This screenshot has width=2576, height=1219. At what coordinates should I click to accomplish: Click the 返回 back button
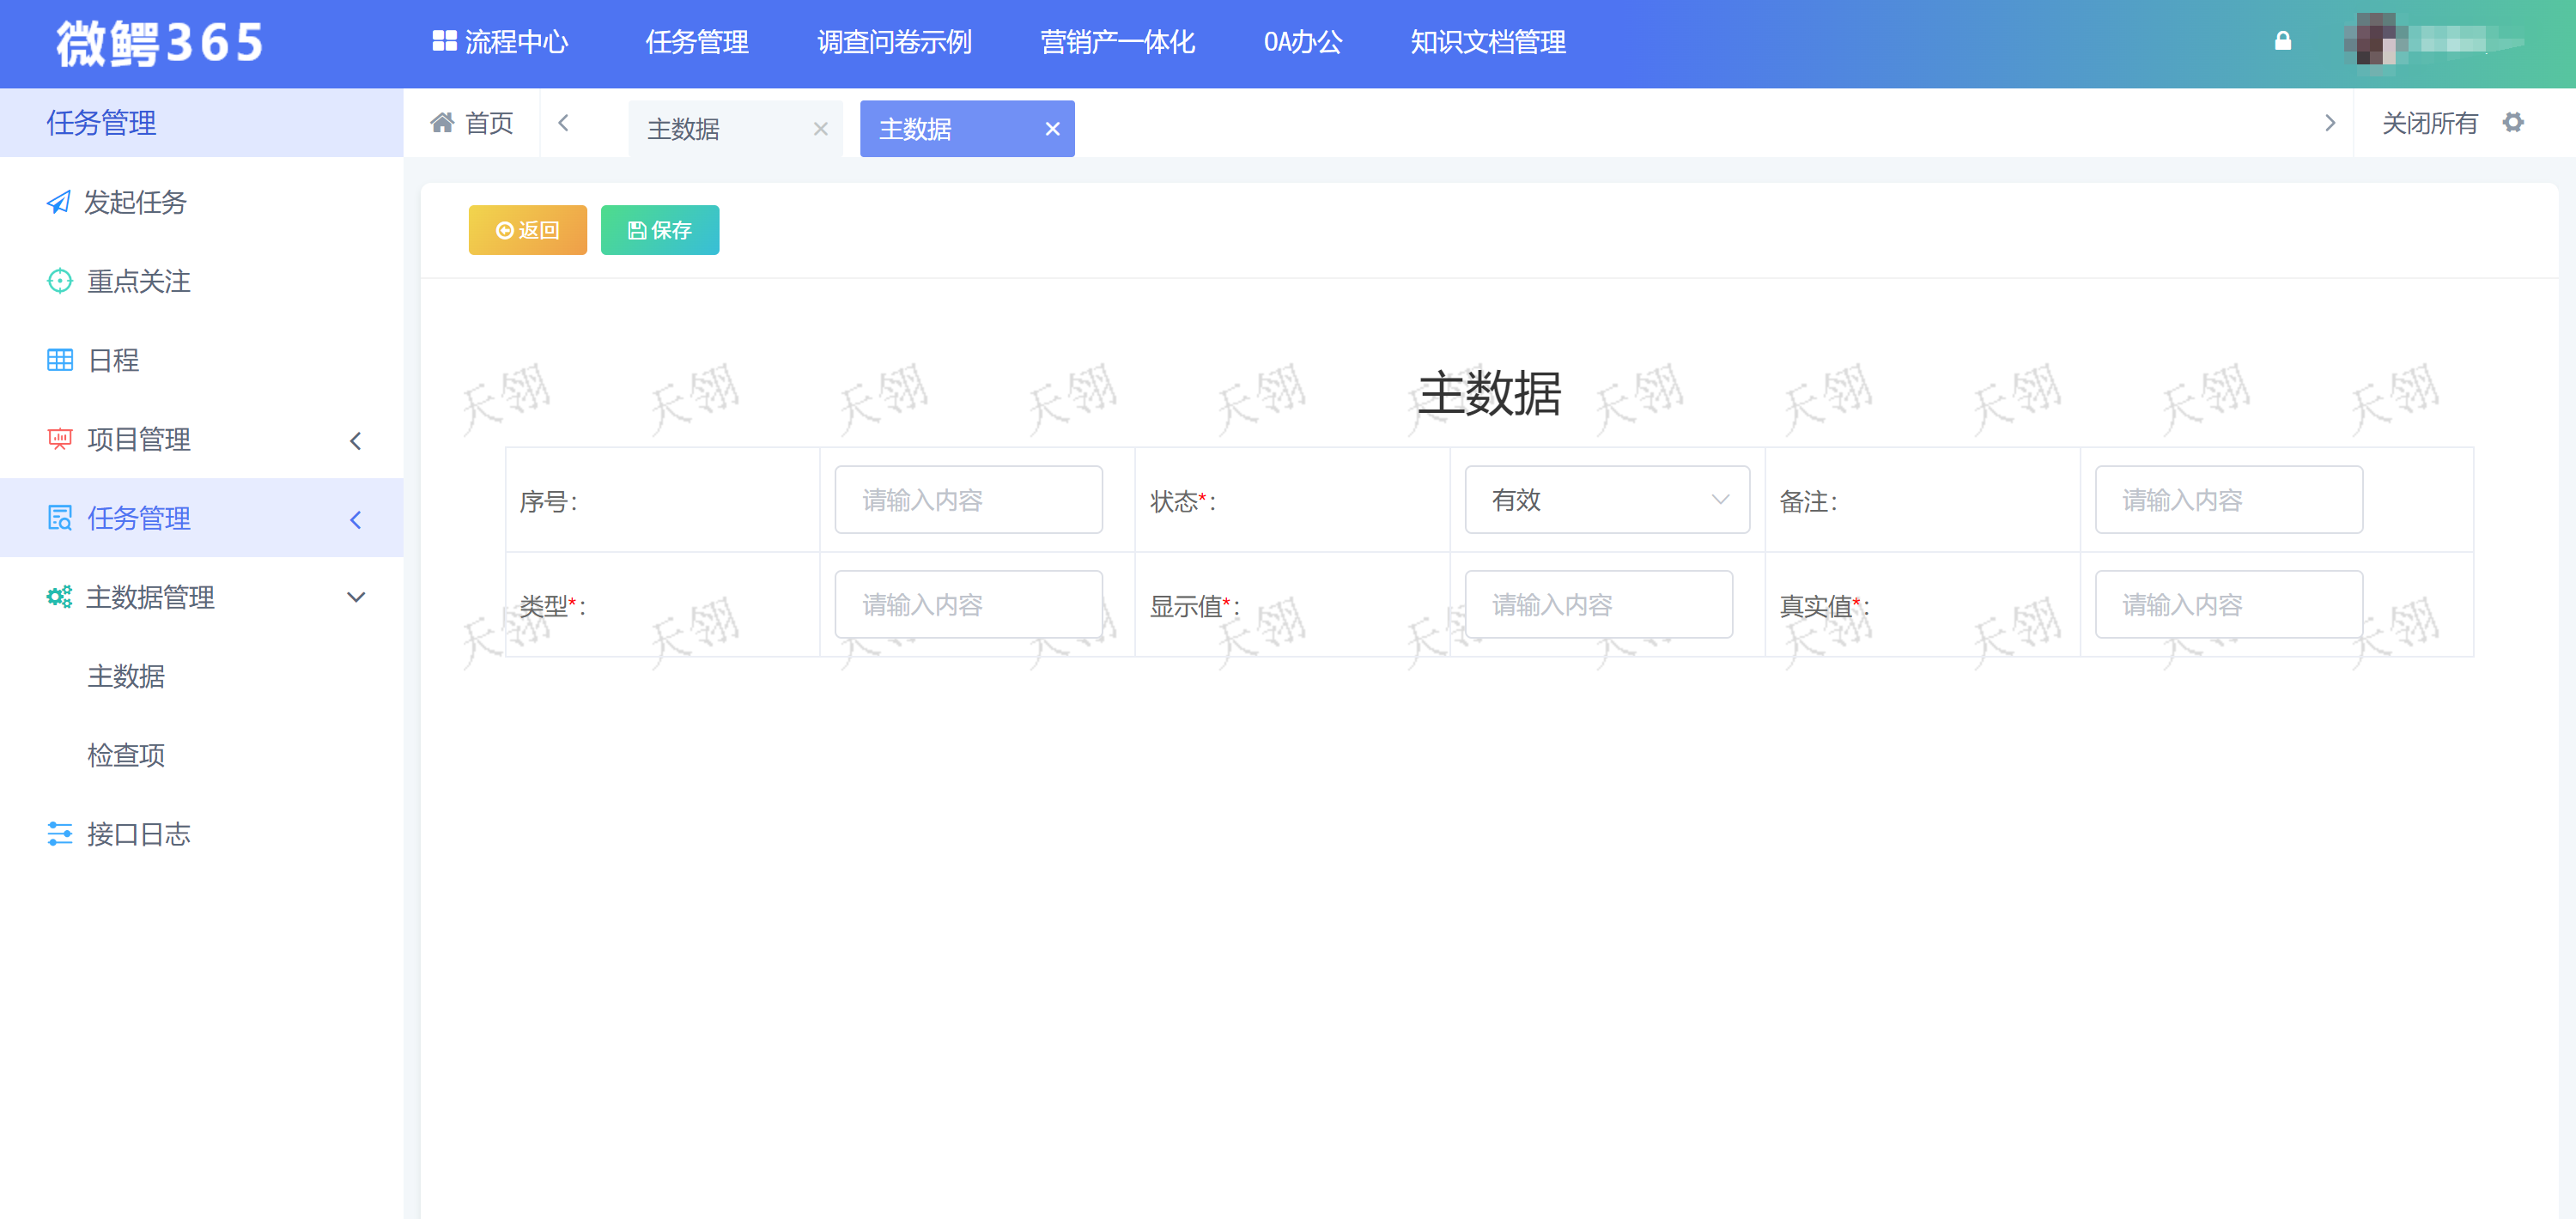coord(527,230)
